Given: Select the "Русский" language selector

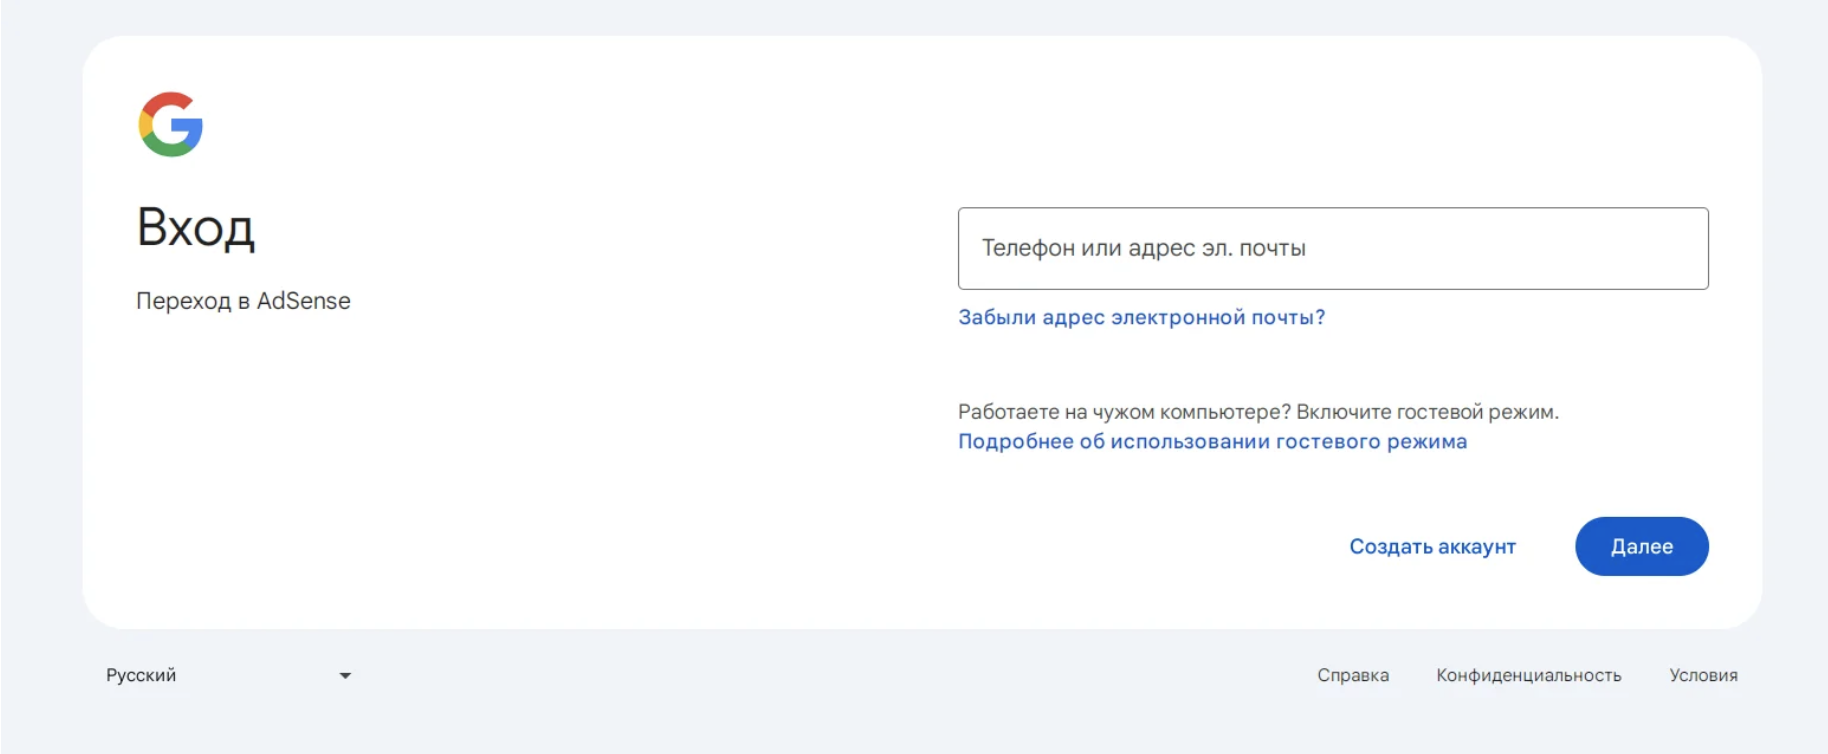Looking at the screenshot, I should pos(229,675).
